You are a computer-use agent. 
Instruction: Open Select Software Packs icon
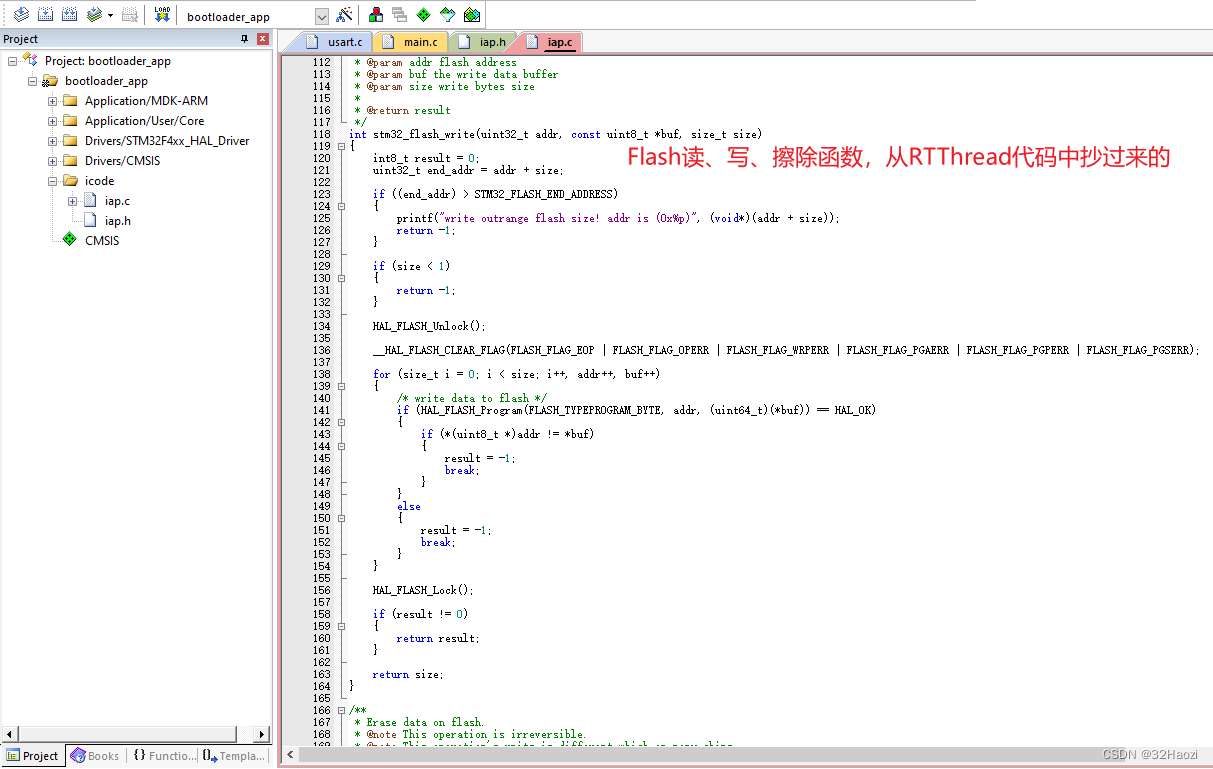coord(447,15)
